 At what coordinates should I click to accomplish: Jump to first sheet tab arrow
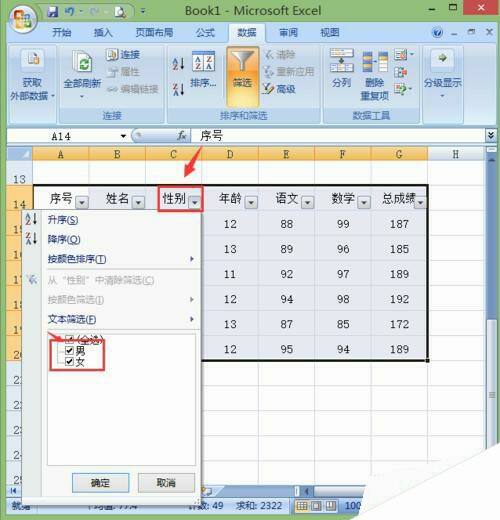click(14, 490)
